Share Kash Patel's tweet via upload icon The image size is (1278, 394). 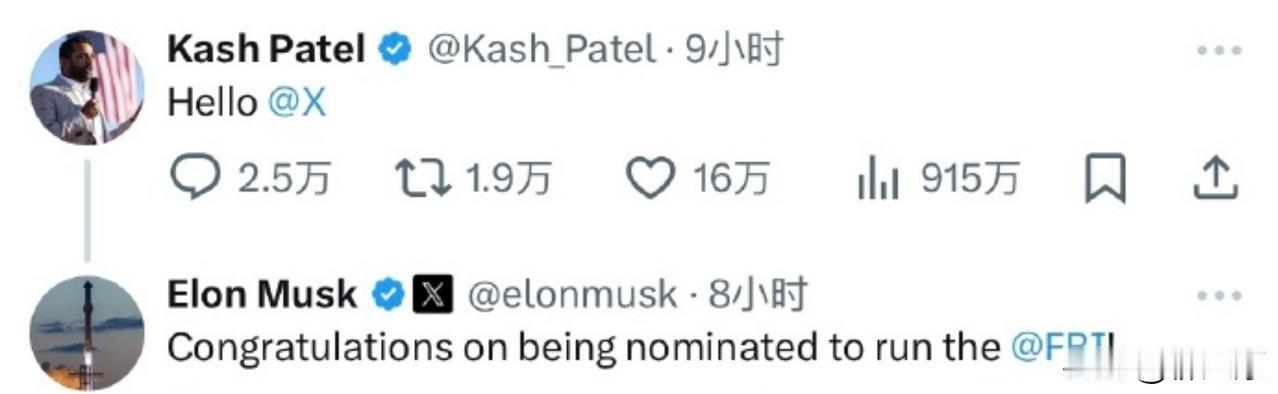tap(1217, 179)
